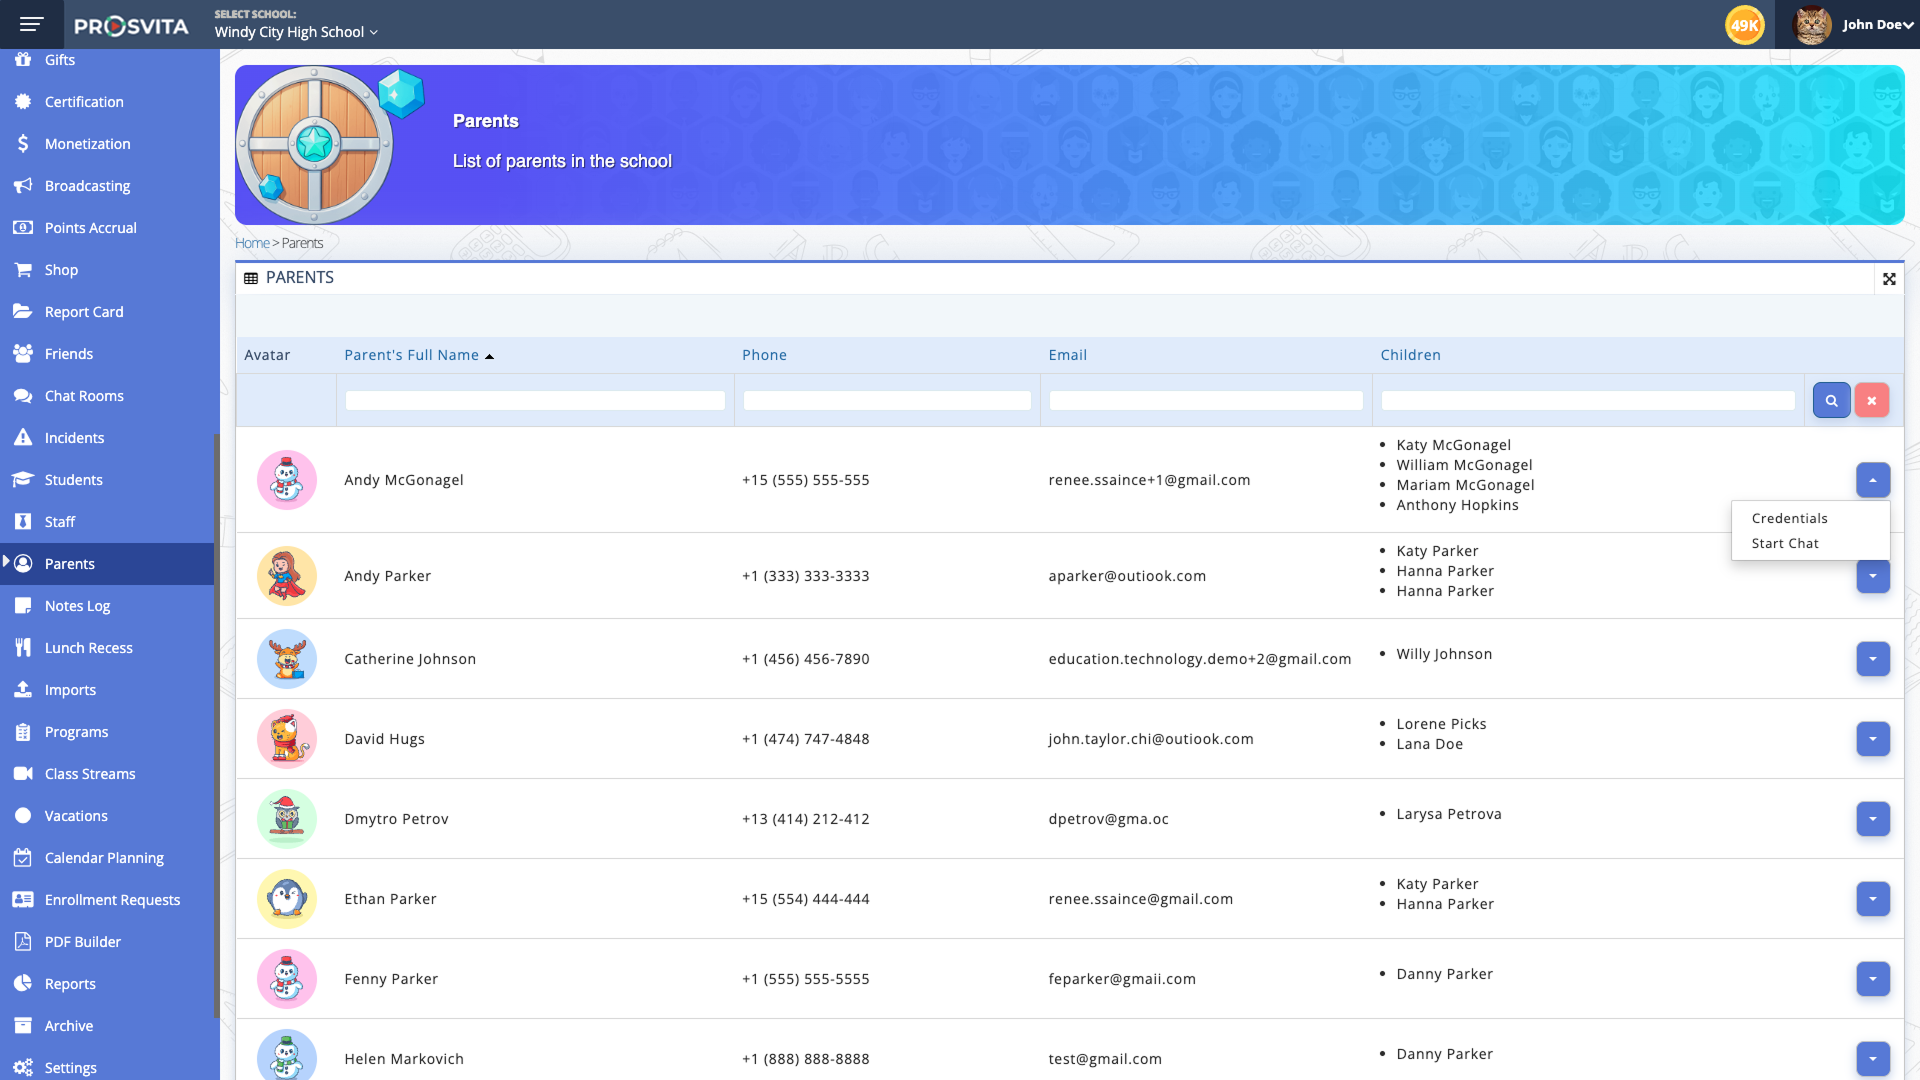The height and width of the screenshot is (1080, 1920).
Task: Click the Class Streams camera icon
Action: [x=23, y=774]
